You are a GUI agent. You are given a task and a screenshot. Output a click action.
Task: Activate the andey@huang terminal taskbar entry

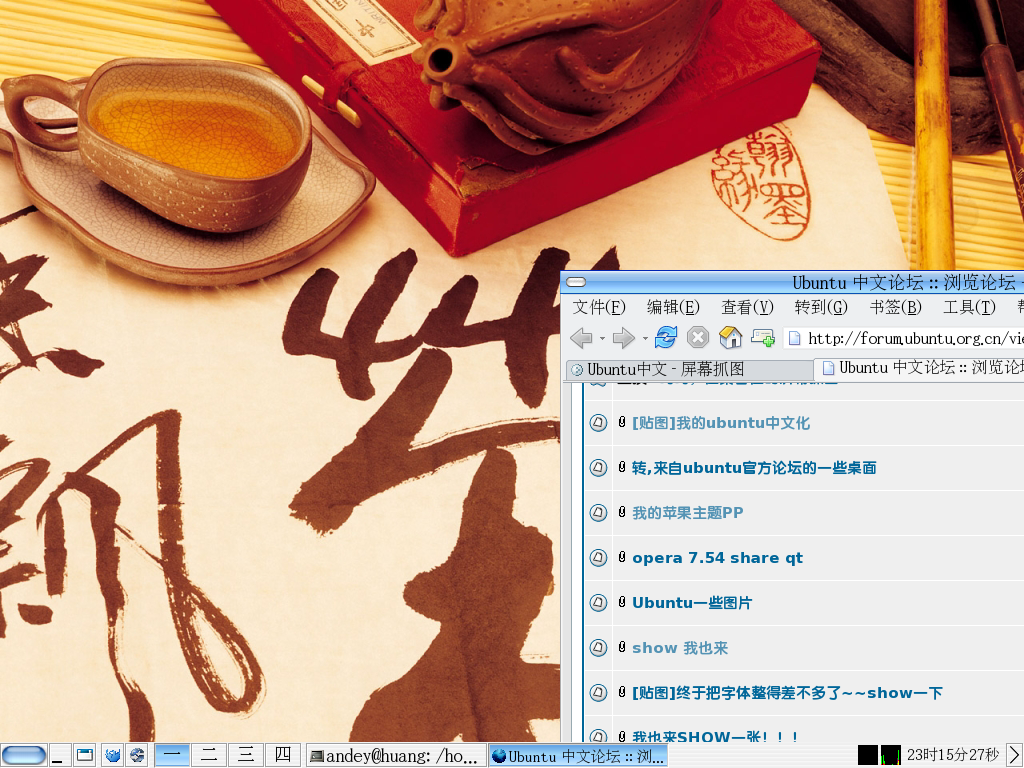click(396, 756)
